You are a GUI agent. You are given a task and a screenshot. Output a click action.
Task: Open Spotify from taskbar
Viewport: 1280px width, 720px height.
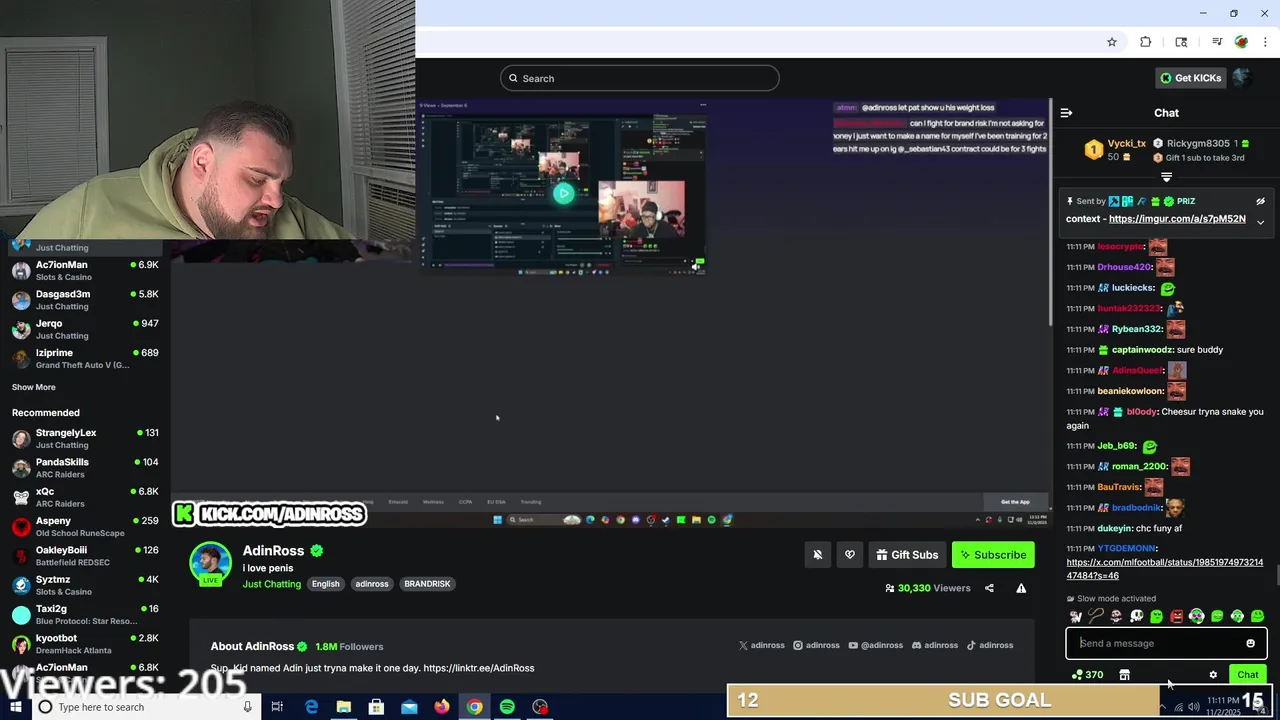tap(507, 707)
